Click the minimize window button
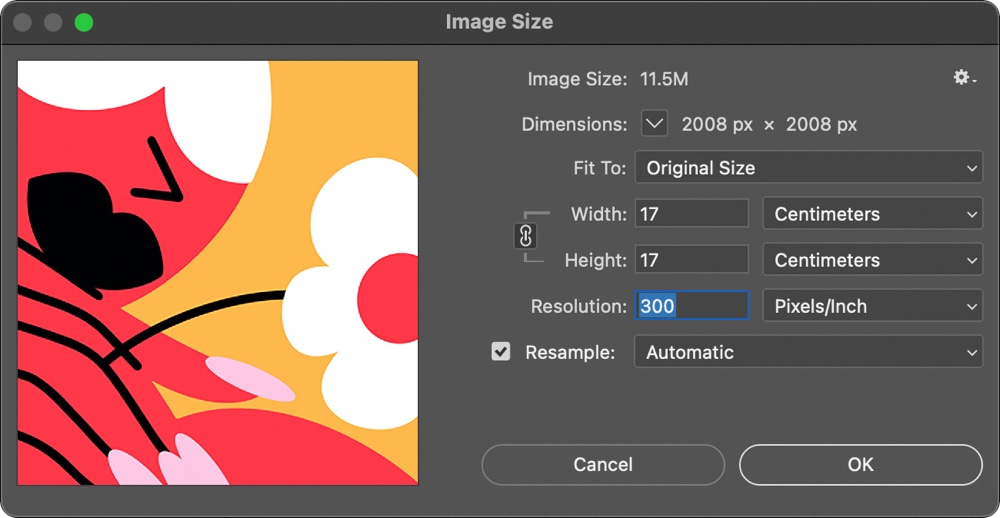1000x518 pixels. point(53,22)
